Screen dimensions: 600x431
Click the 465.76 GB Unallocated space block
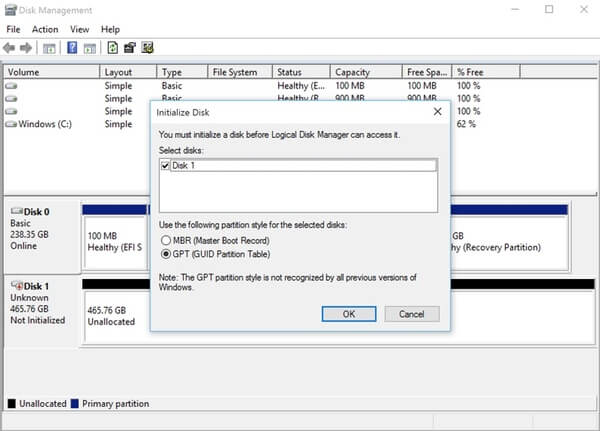pos(117,316)
